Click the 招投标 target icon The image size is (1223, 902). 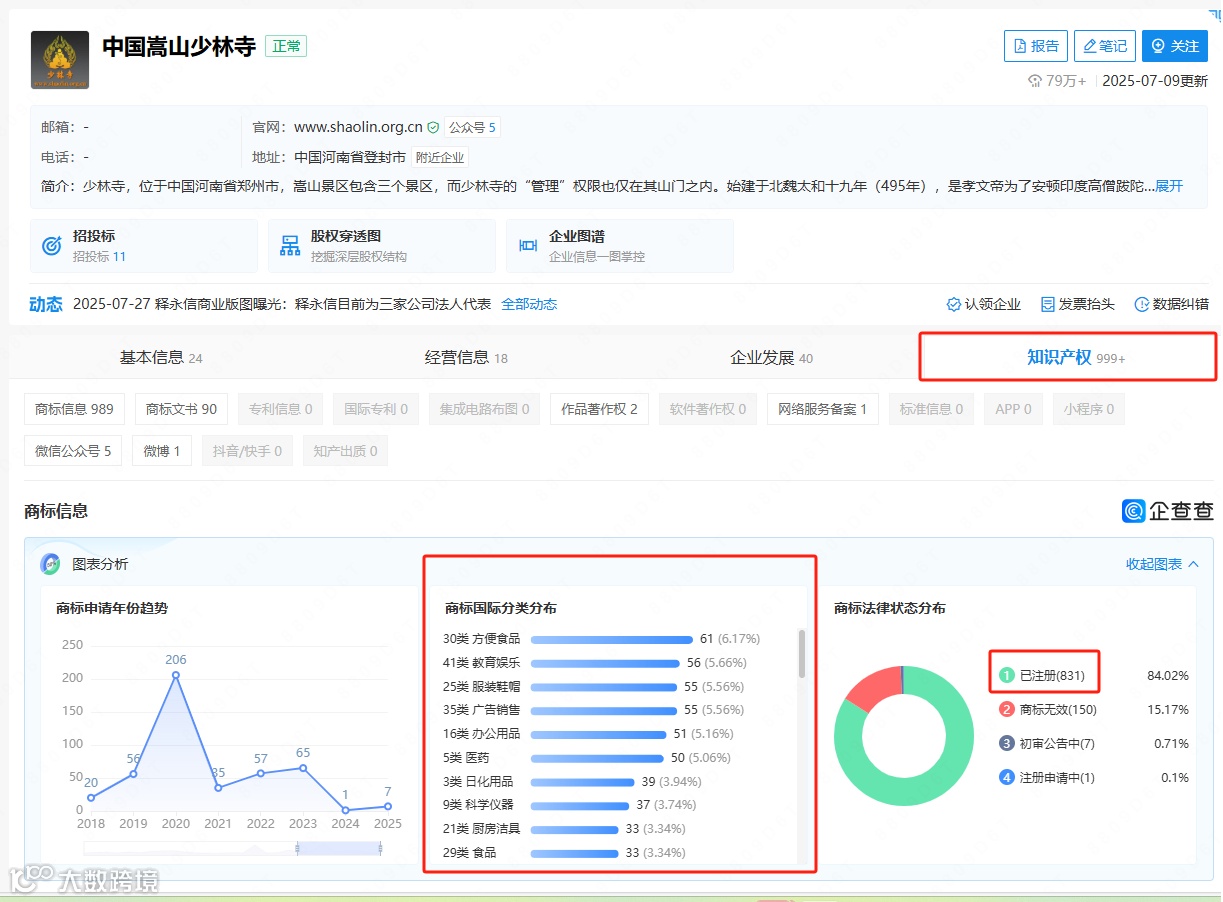51,246
